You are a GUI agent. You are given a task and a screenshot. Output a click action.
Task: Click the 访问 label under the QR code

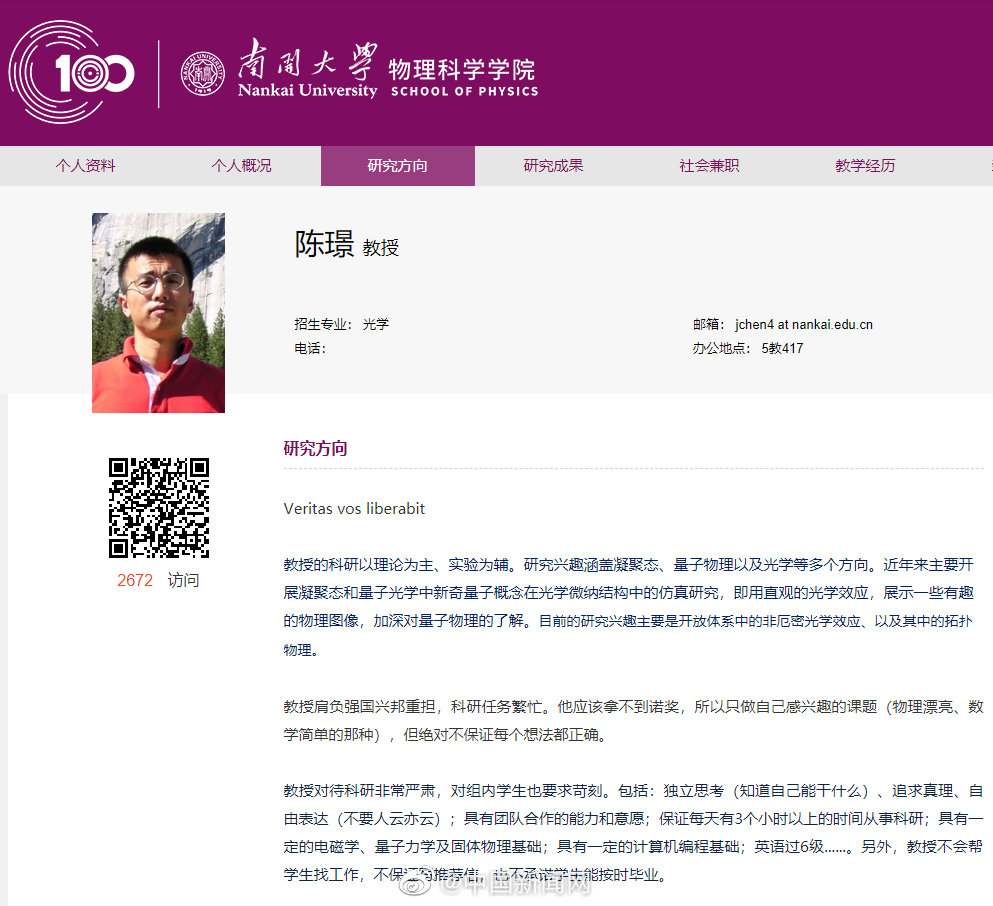[x=184, y=581]
